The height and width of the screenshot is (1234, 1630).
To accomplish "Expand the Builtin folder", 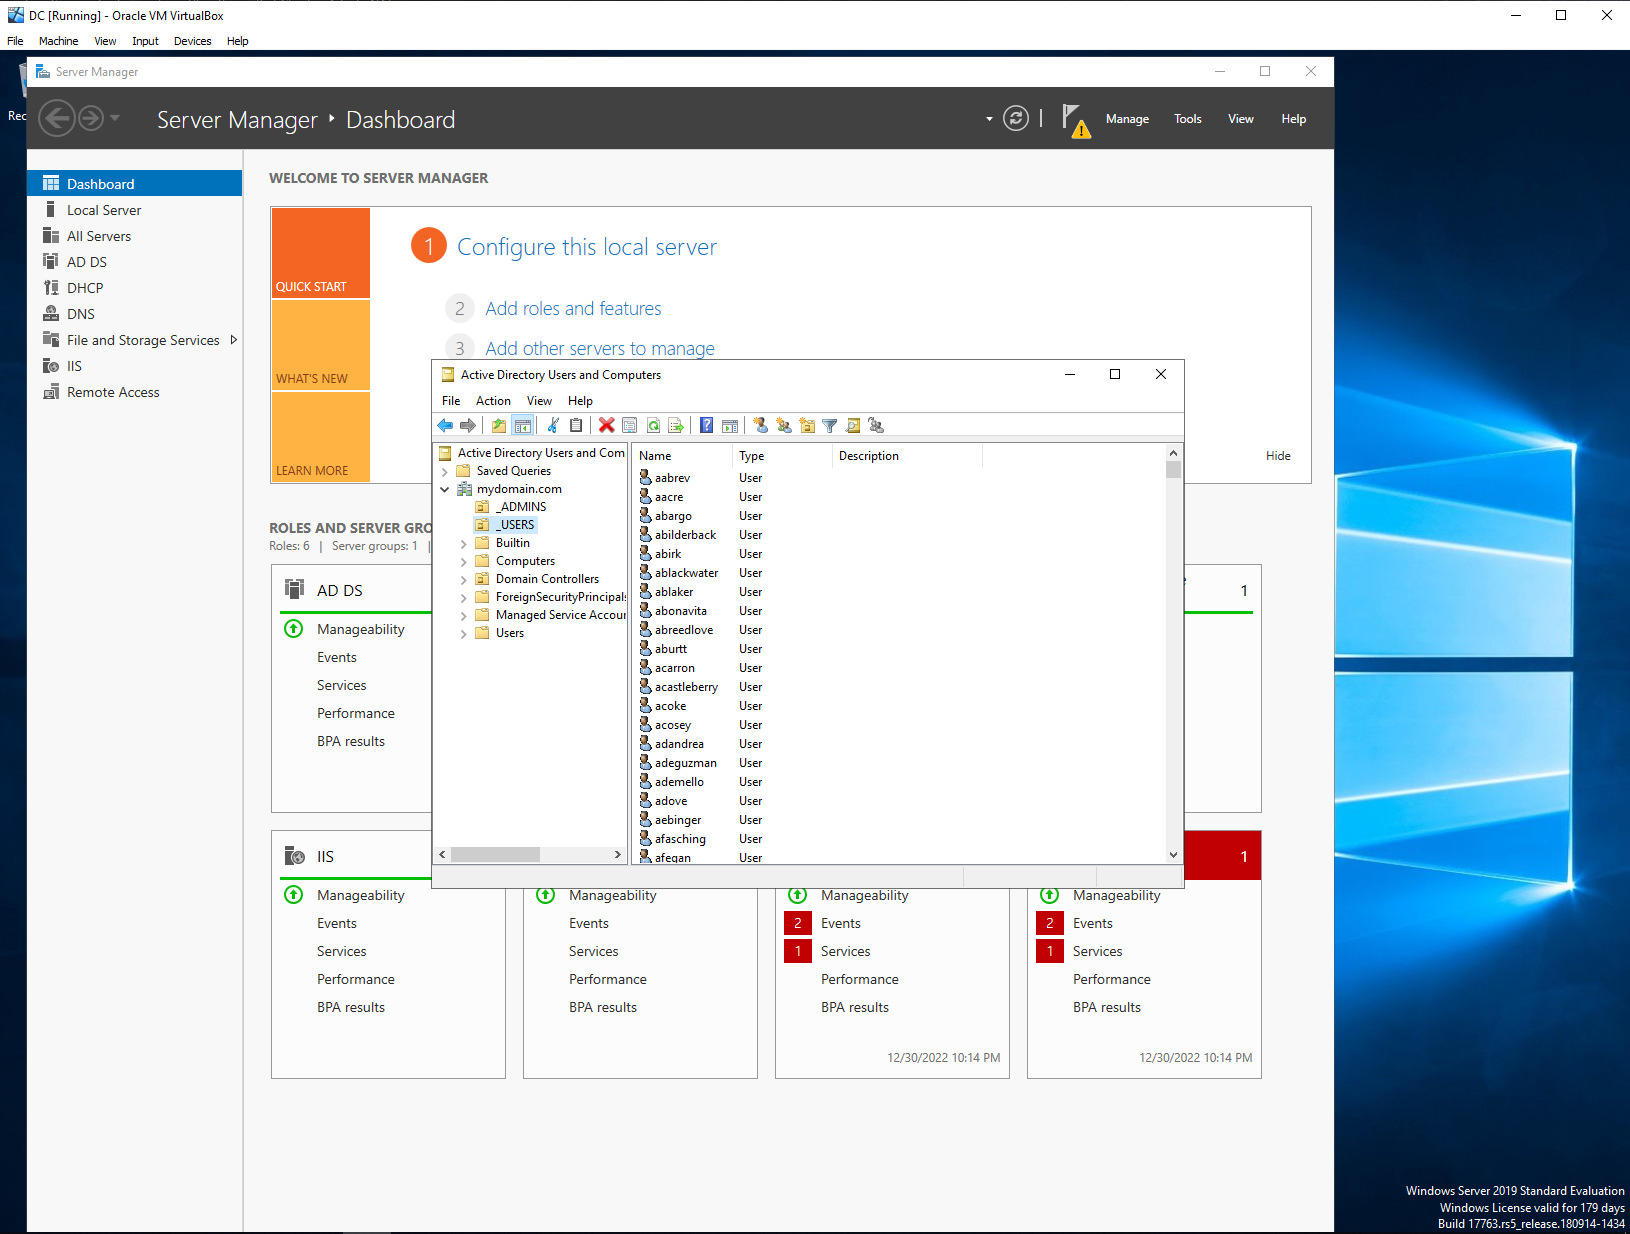I will coord(463,542).
